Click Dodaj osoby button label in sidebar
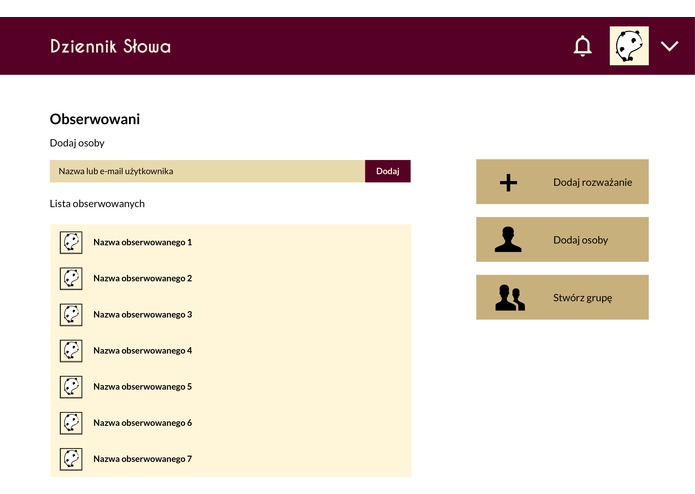Viewport: 695px width, 494px height. pos(580,240)
